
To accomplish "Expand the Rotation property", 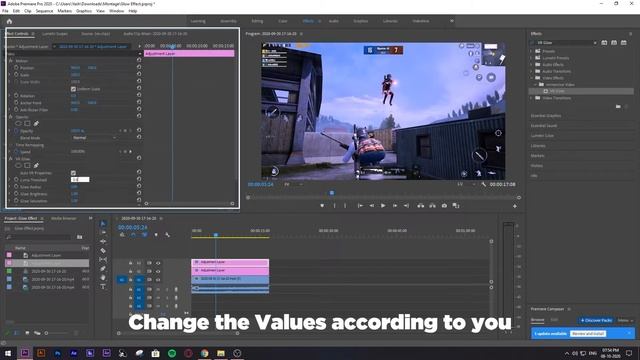I will [x=9, y=96].
